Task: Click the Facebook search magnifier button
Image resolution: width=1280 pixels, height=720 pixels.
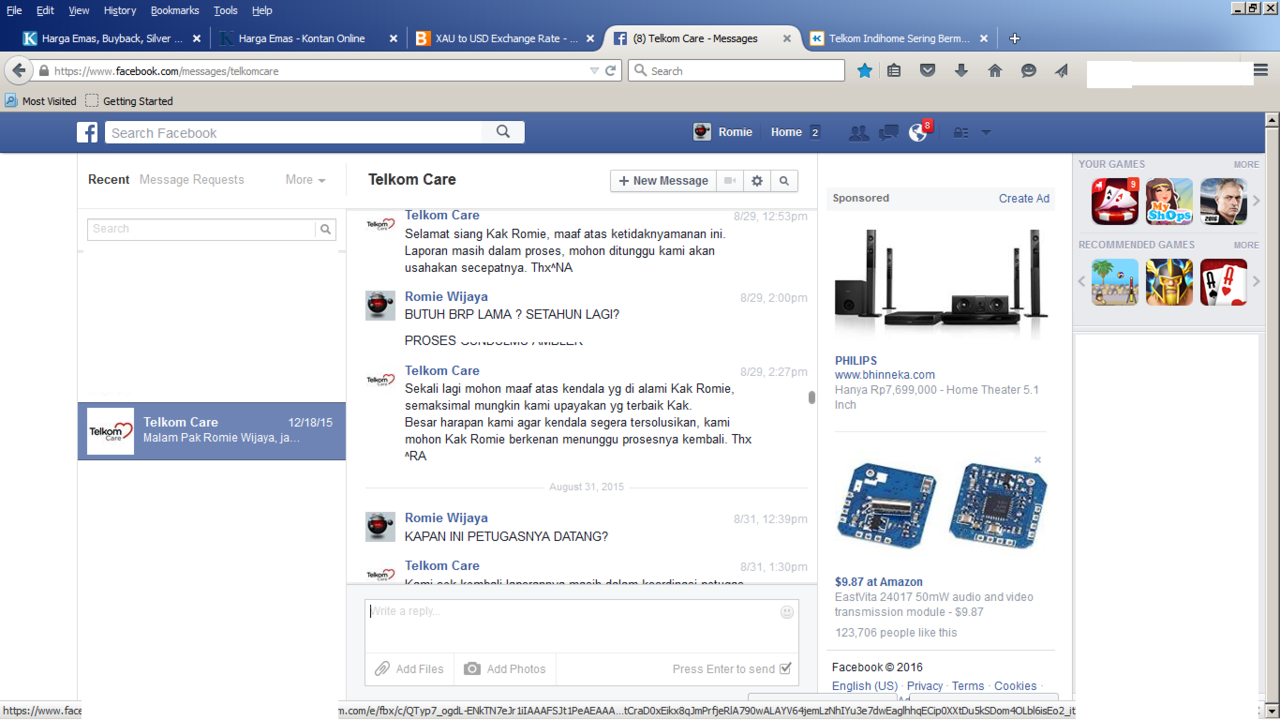Action: pyautogui.click(x=503, y=132)
